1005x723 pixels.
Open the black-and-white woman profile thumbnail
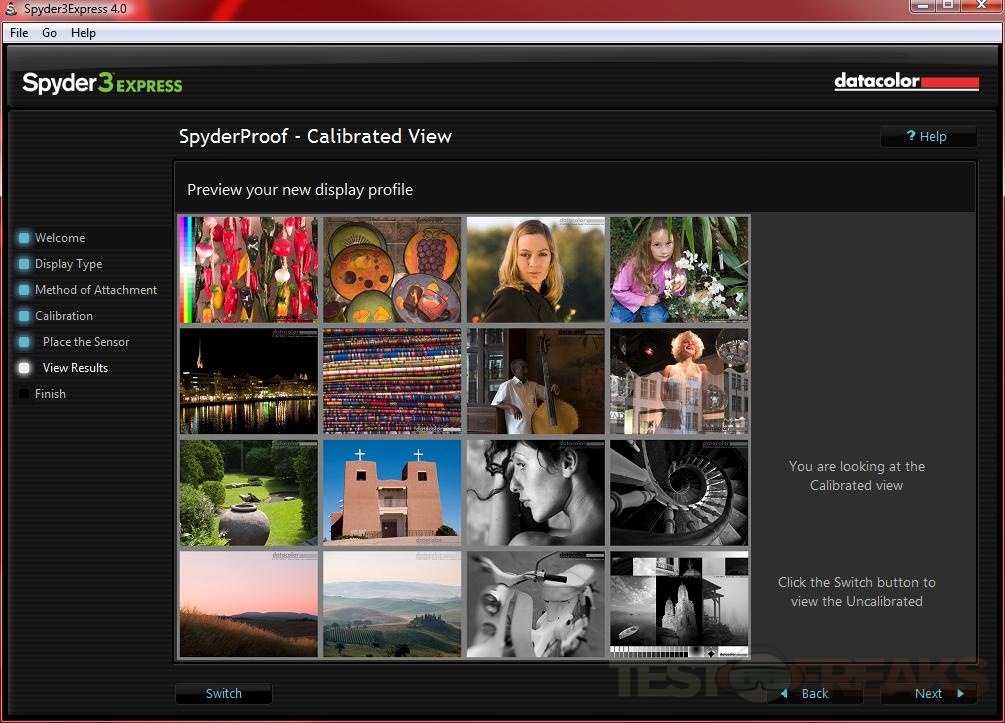point(536,493)
